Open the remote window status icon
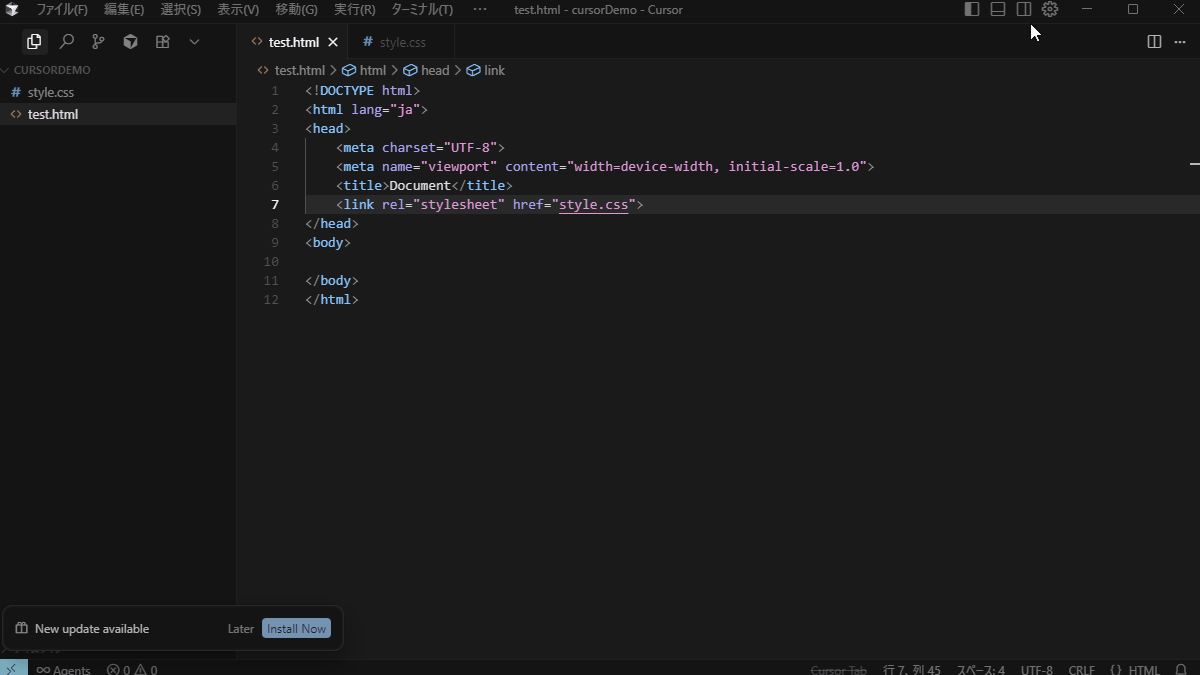Screen dimensions: 1200x675 point(13,668)
